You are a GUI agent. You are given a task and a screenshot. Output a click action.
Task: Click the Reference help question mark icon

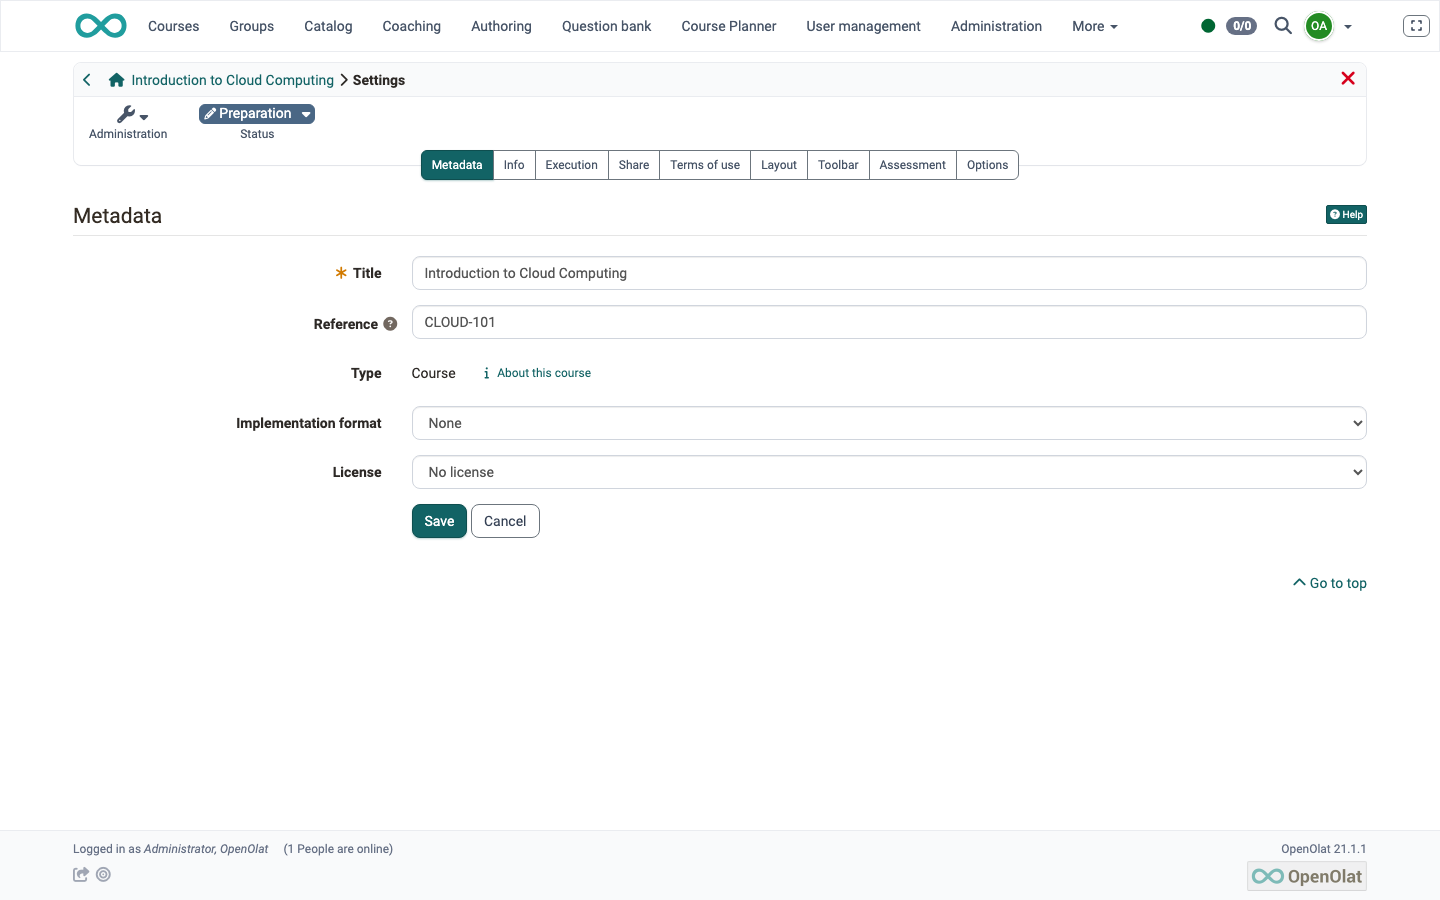(390, 324)
